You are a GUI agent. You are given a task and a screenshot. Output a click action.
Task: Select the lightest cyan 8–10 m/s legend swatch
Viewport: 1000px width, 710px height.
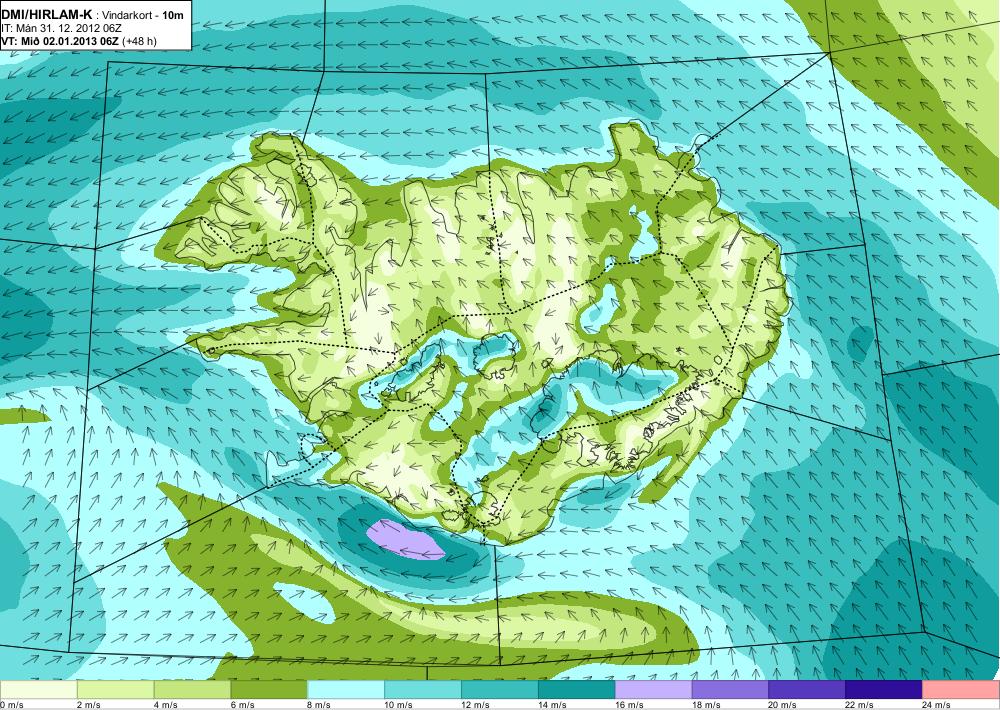pos(346,690)
